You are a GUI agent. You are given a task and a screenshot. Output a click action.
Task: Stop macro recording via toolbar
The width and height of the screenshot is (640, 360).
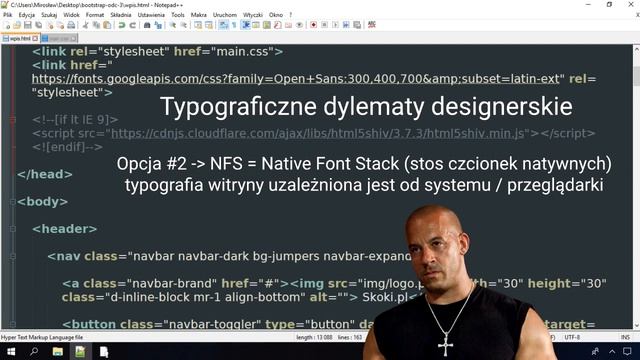coord(324,25)
